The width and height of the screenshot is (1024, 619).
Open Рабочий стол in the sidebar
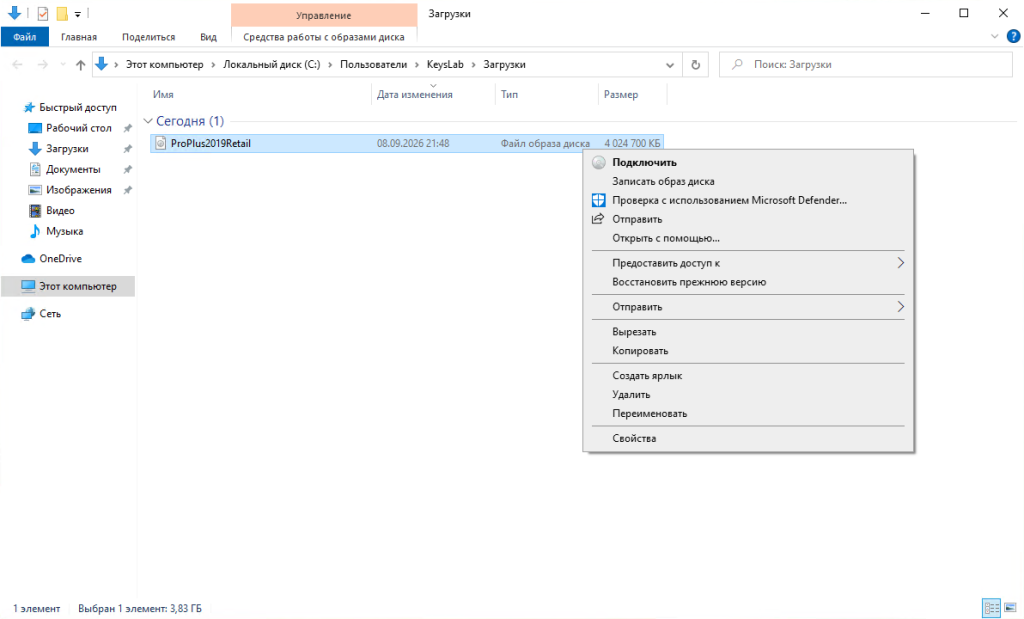79,128
